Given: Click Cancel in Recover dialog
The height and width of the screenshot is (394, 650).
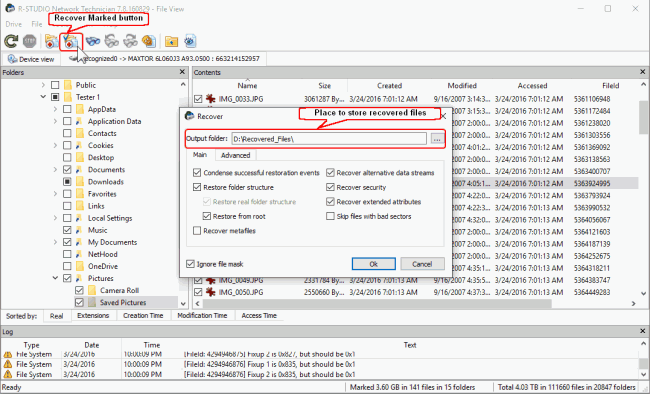Looking at the screenshot, I should click(422, 264).
